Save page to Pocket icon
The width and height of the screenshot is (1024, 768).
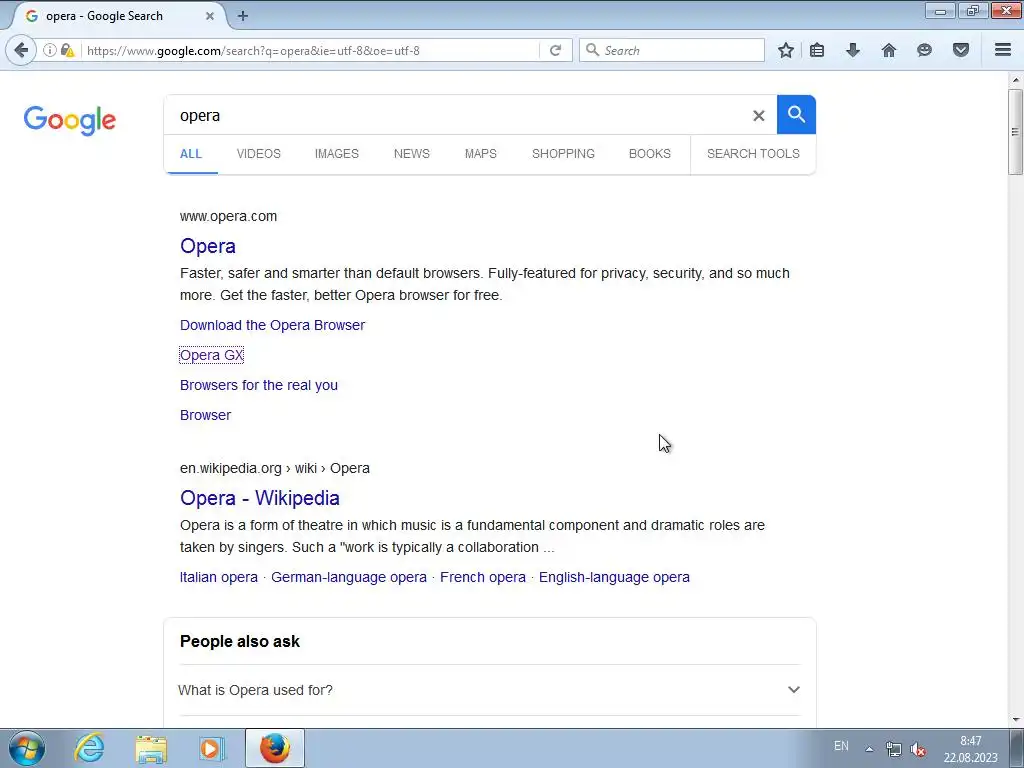pyautogui.click(x=961, y=50)
